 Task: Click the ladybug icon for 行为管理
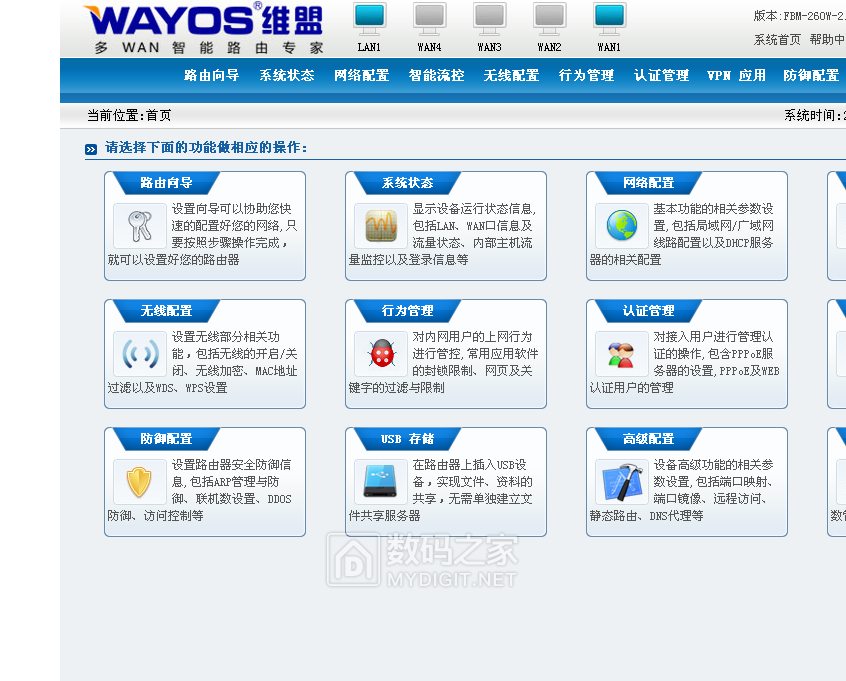tap(380, 353)
